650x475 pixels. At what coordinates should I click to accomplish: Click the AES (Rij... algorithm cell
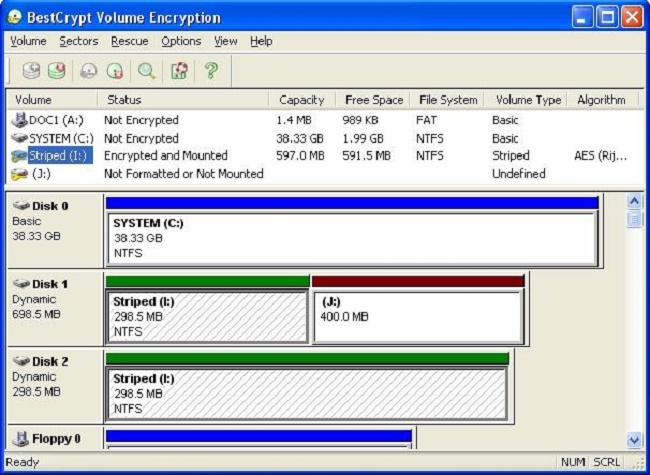601,156
